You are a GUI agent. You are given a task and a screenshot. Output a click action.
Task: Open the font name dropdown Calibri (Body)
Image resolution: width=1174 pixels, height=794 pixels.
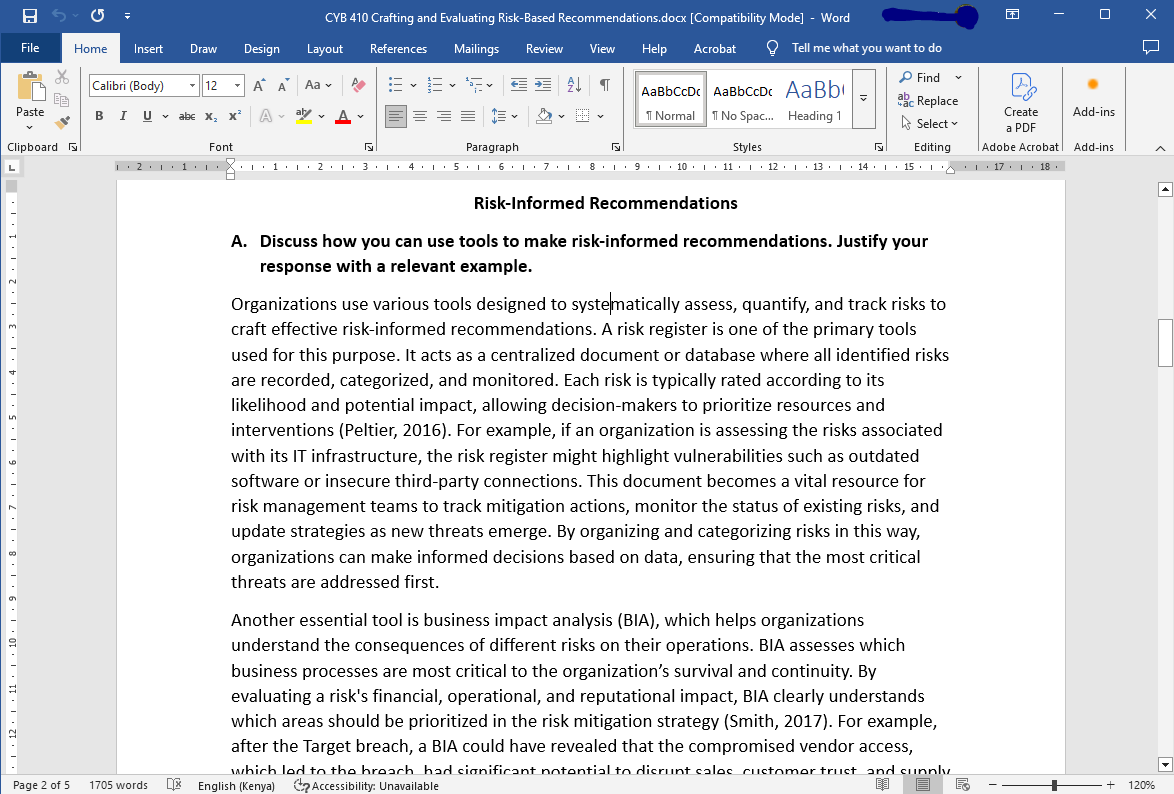pos(192,85)
